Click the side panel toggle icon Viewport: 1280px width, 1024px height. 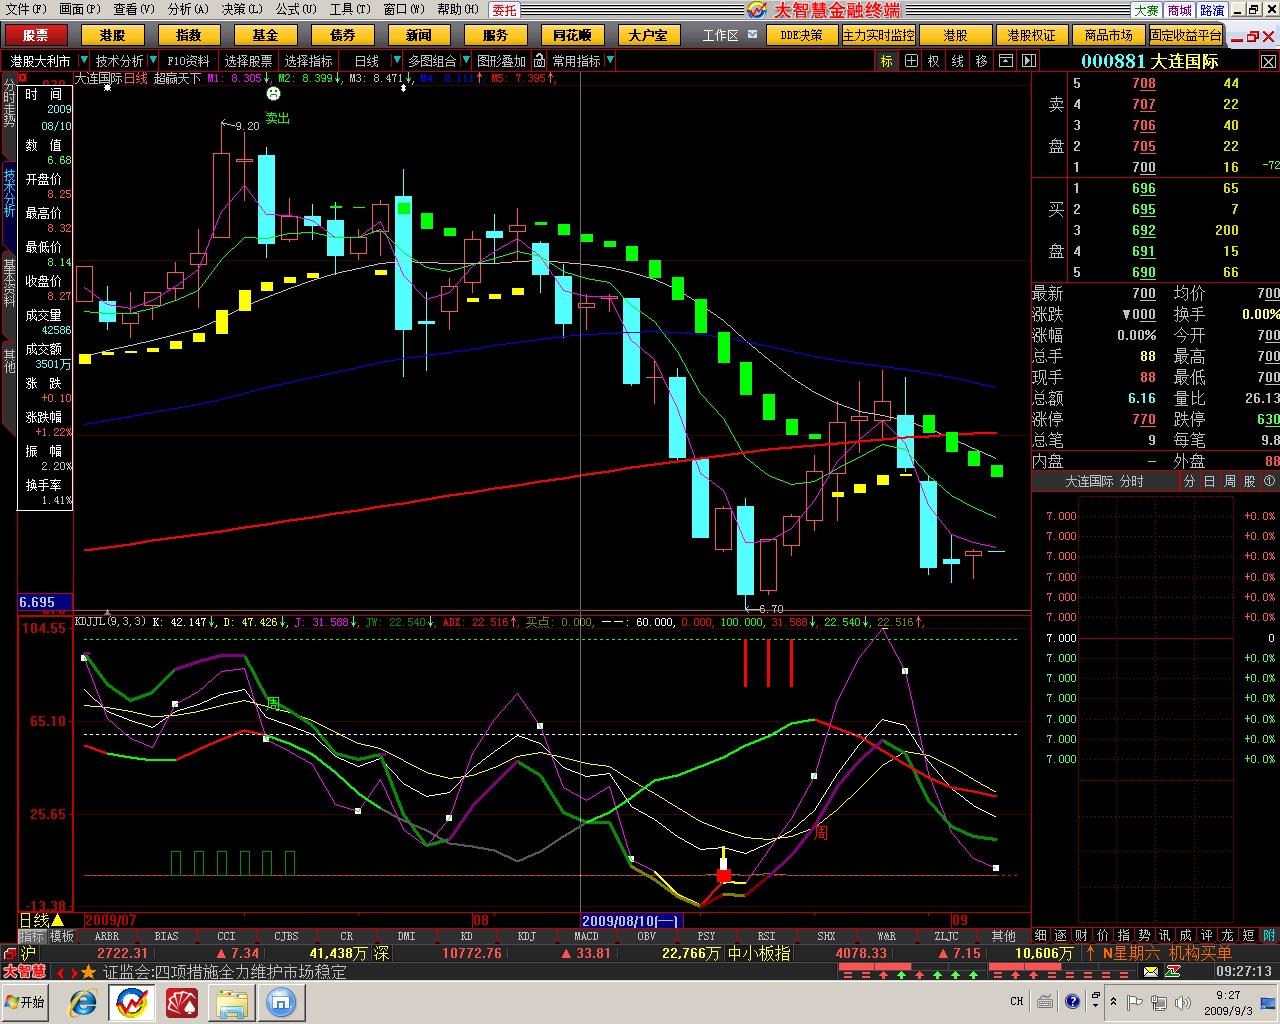pos(1029,61)
